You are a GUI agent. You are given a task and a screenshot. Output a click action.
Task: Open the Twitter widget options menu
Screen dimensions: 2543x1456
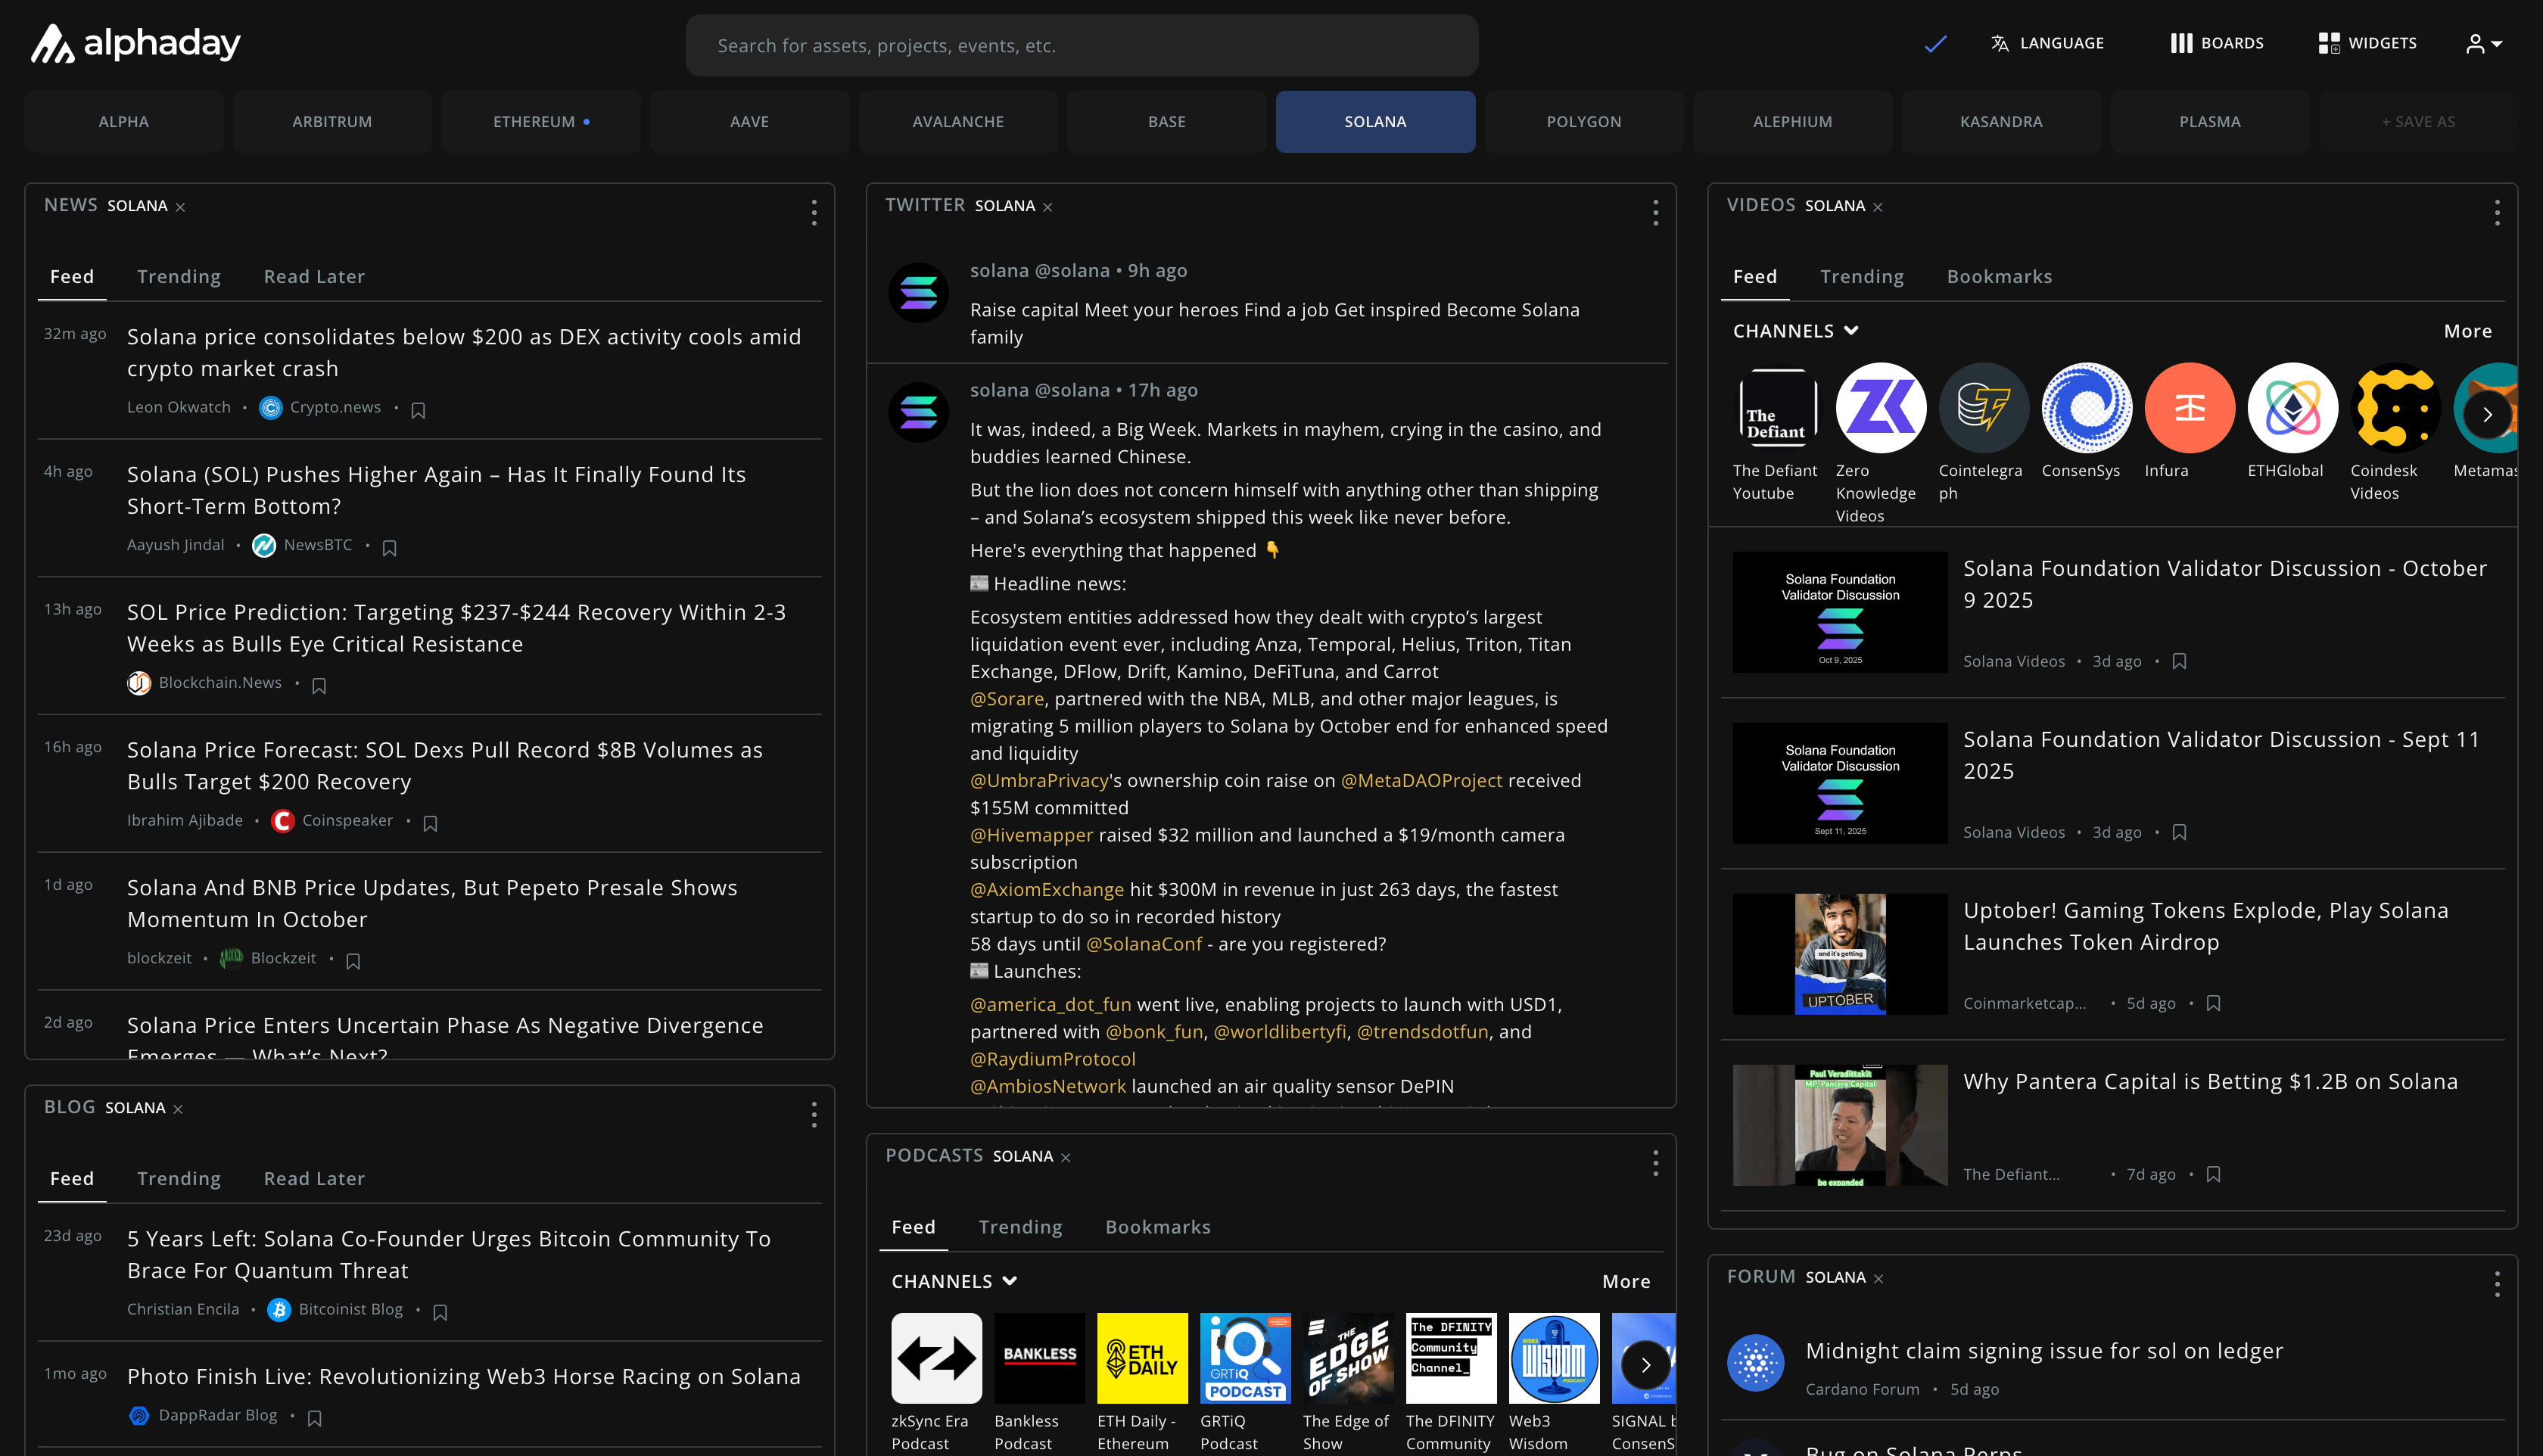pos(1655,212)
